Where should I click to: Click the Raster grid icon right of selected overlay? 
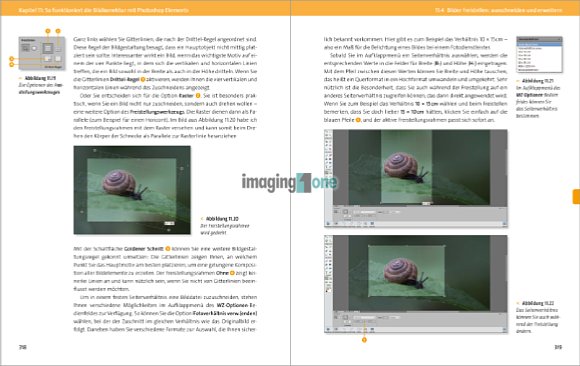coord(58,50)
